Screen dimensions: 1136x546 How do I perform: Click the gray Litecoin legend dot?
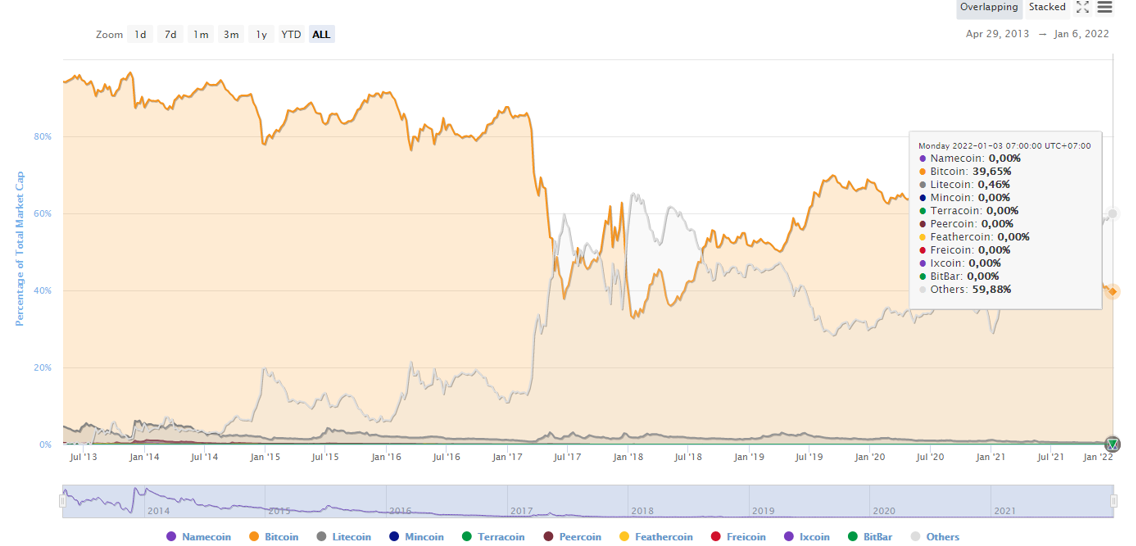[x=321, y=537]
